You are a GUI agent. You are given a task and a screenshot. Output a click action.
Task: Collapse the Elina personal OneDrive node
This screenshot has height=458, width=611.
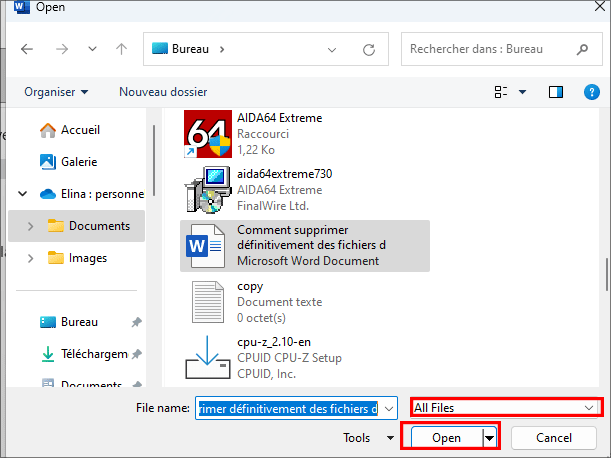[23, 194]
